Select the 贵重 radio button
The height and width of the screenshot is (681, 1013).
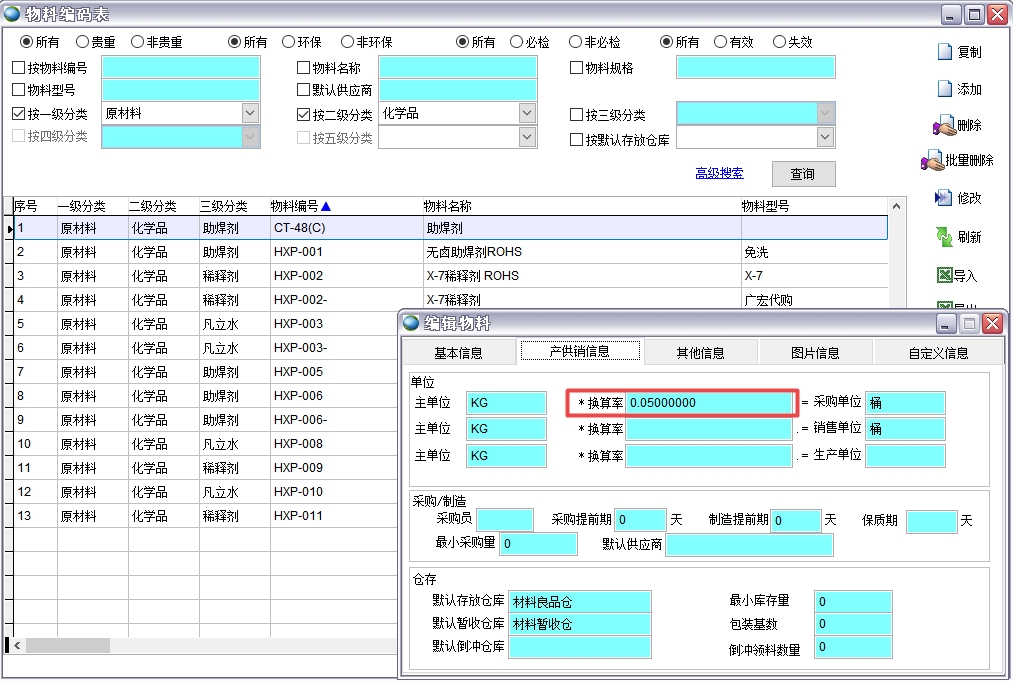(82, 42)
